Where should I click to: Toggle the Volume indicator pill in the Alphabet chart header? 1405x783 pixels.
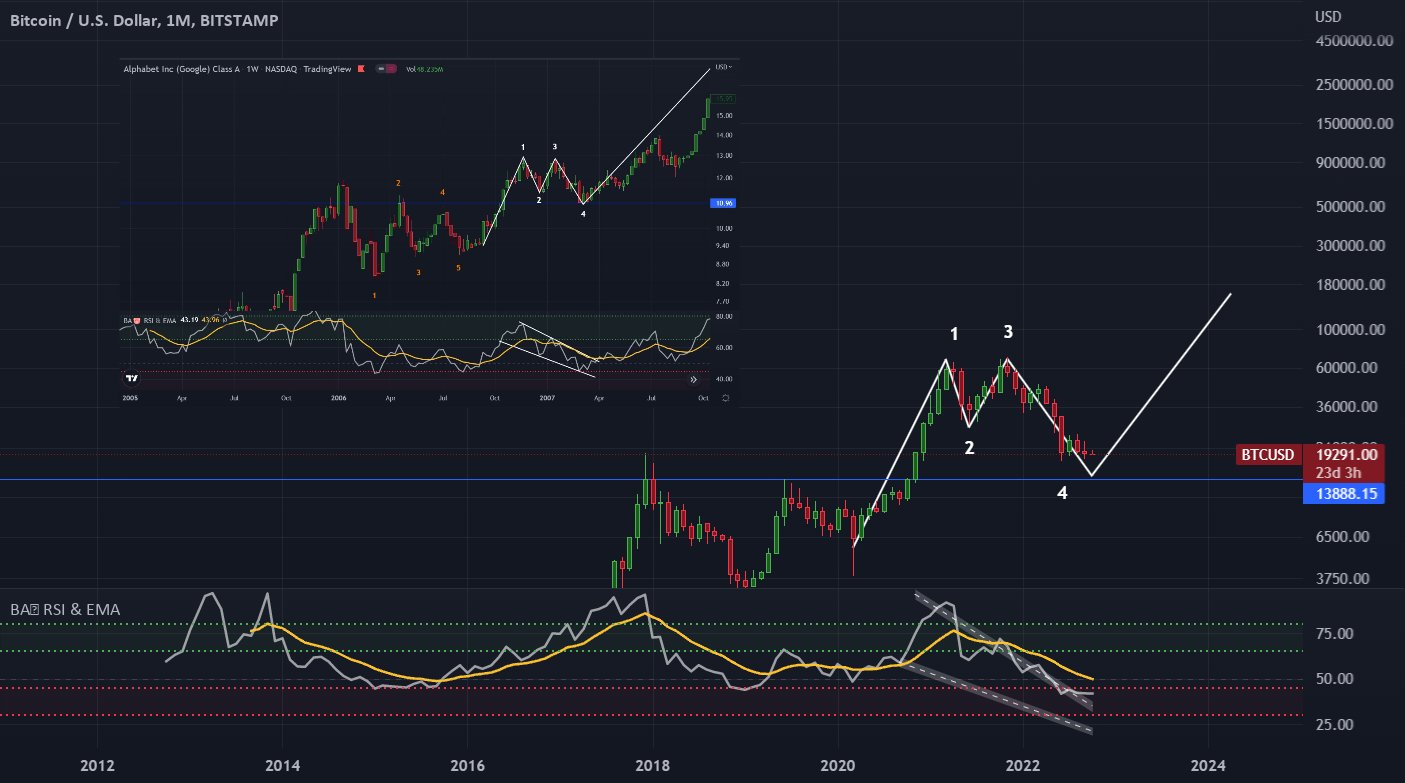click(x=385, y=70)
